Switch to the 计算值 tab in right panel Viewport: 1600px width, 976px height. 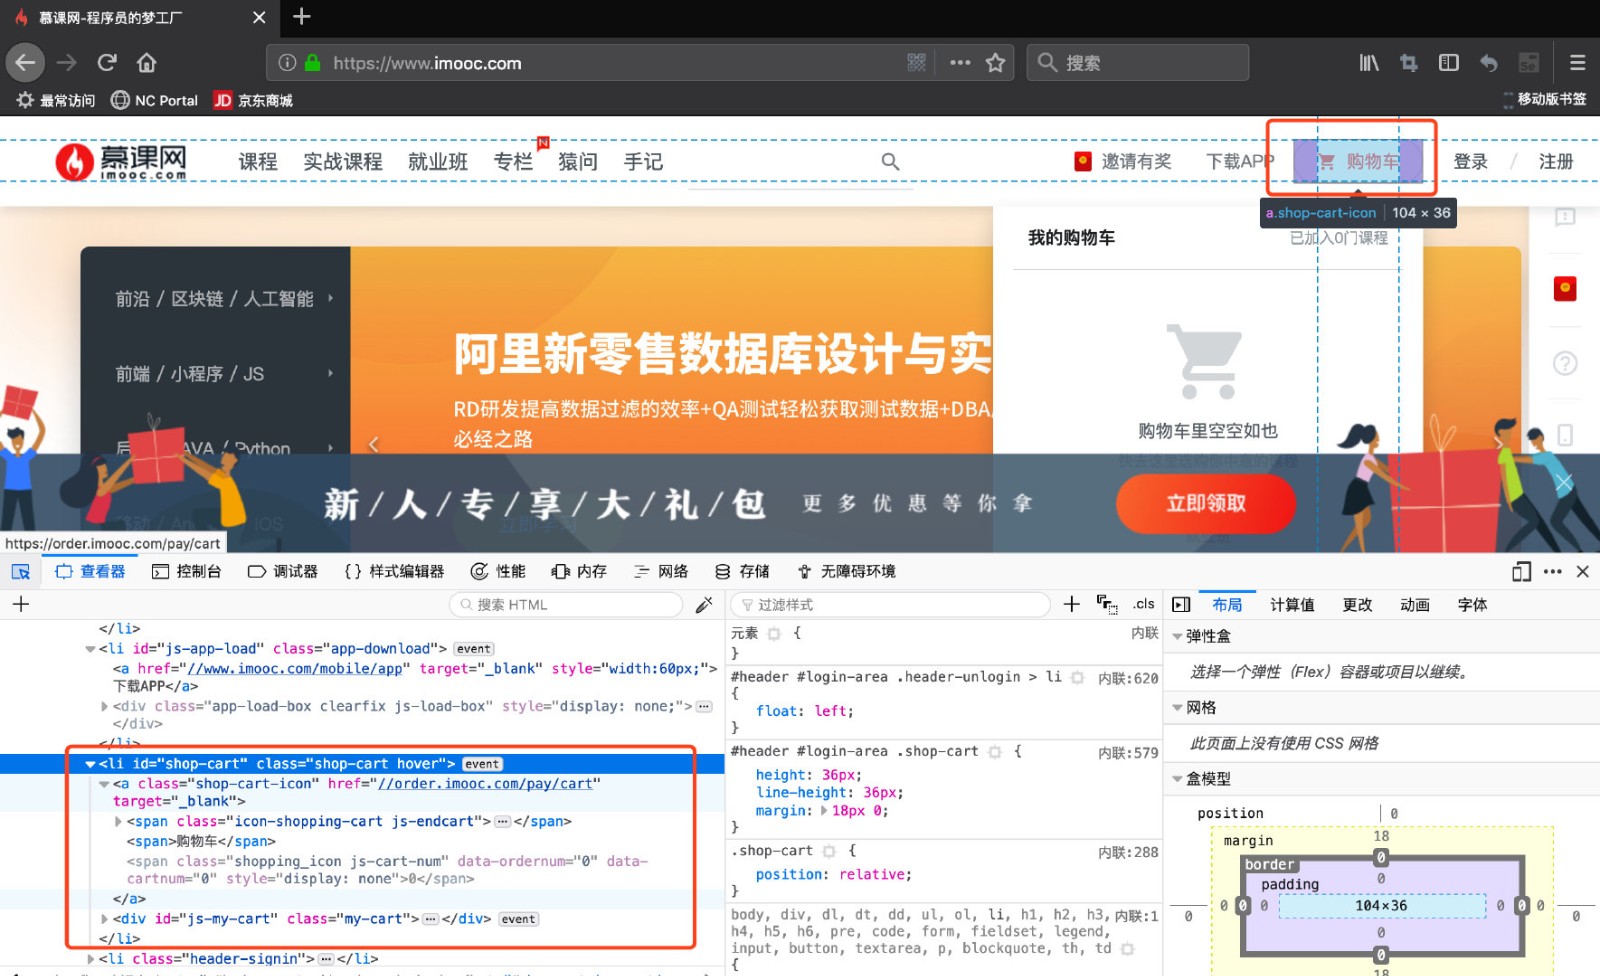tap(1293, 604)
